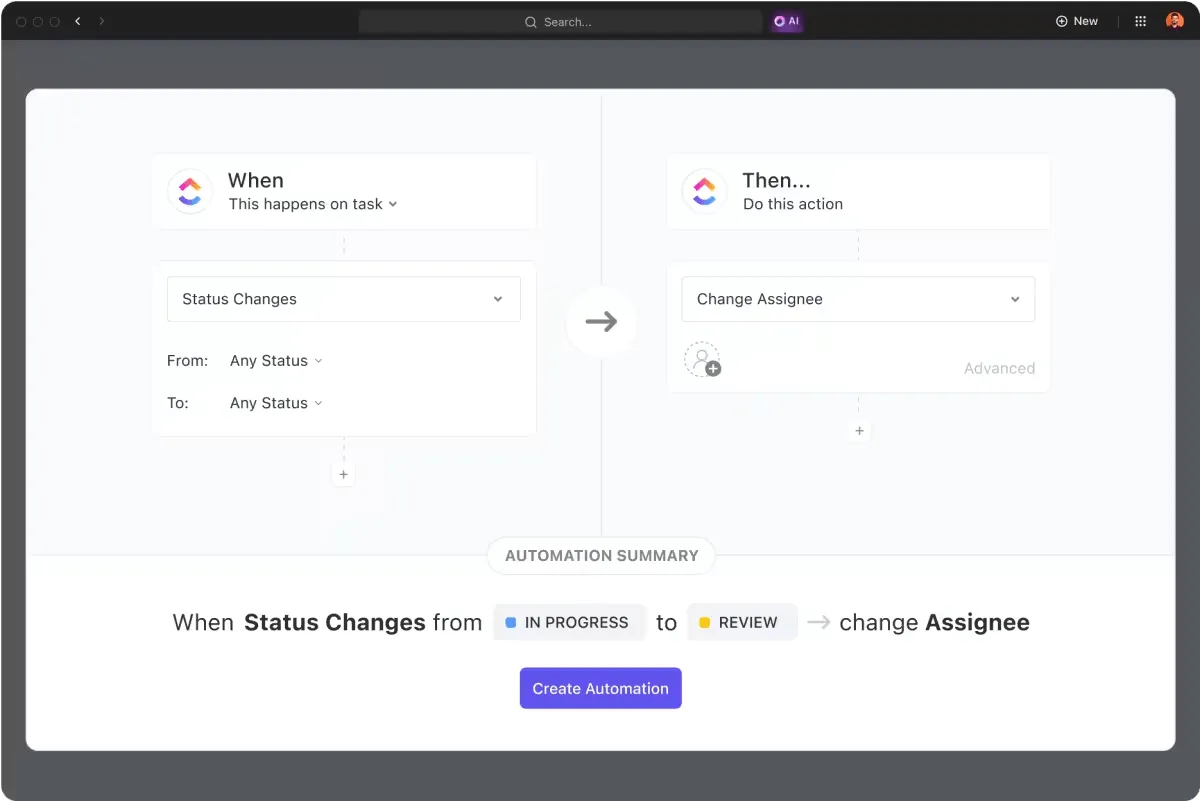Click the Create Automation button

click(x=601, y=688)
